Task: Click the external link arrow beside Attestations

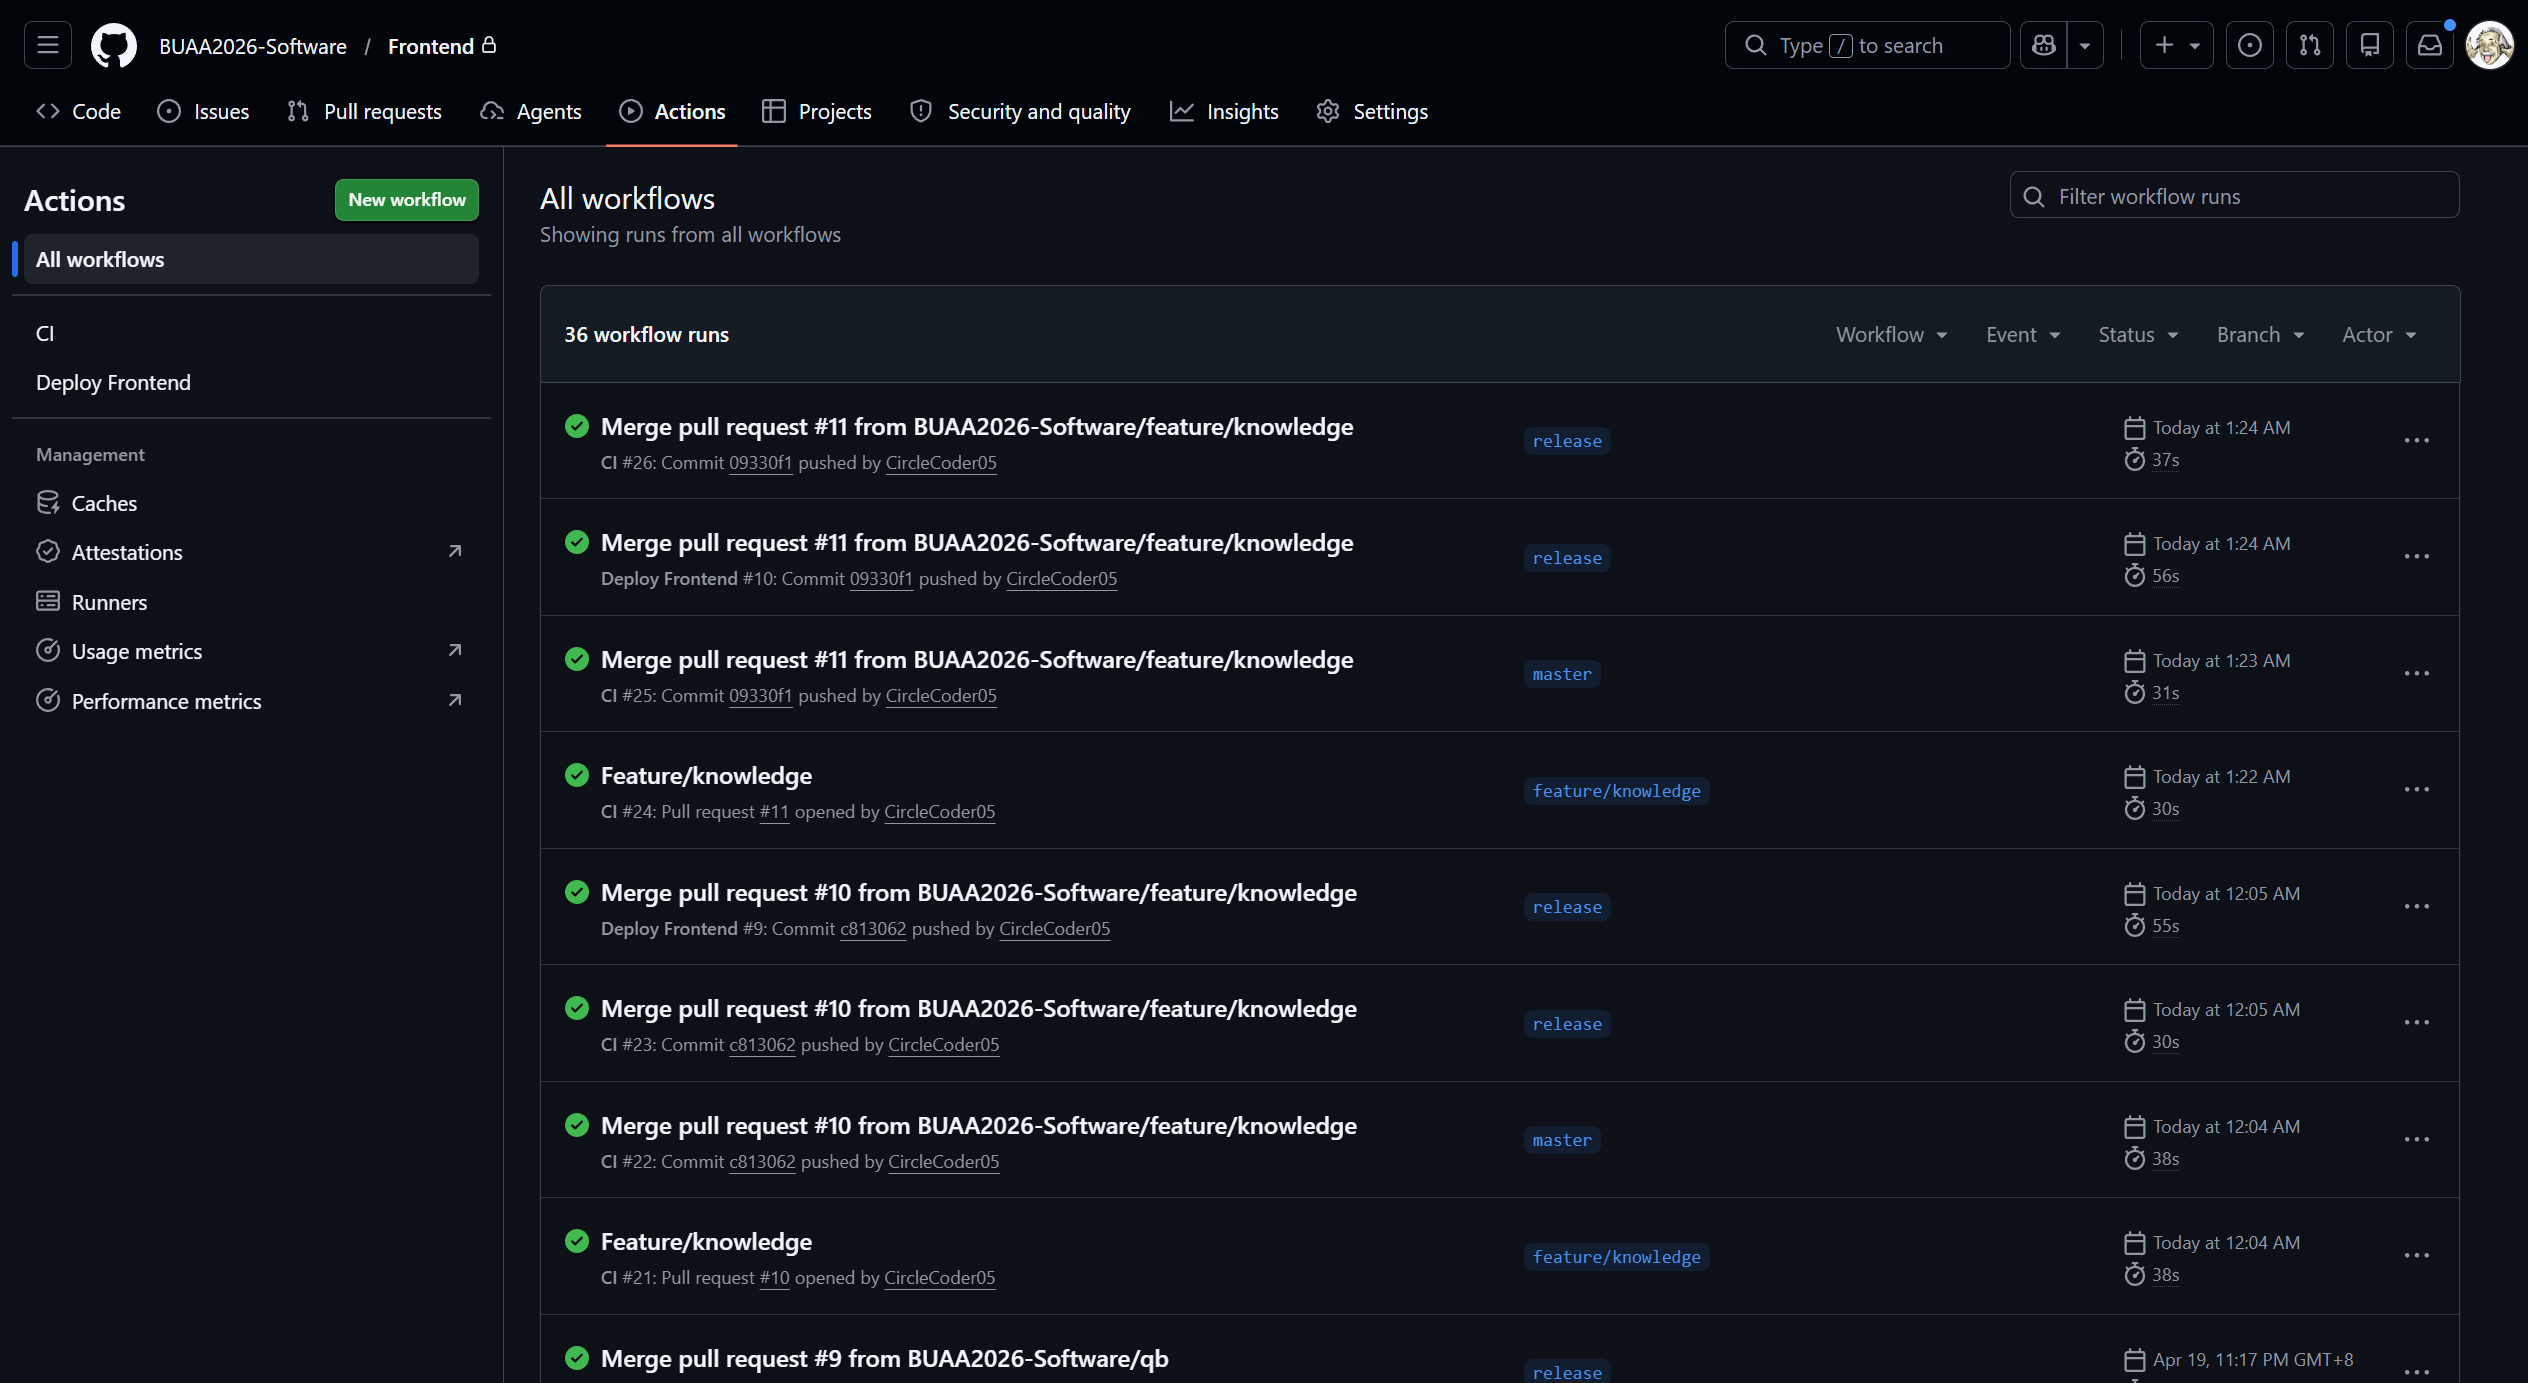Action: pos(455,551)
